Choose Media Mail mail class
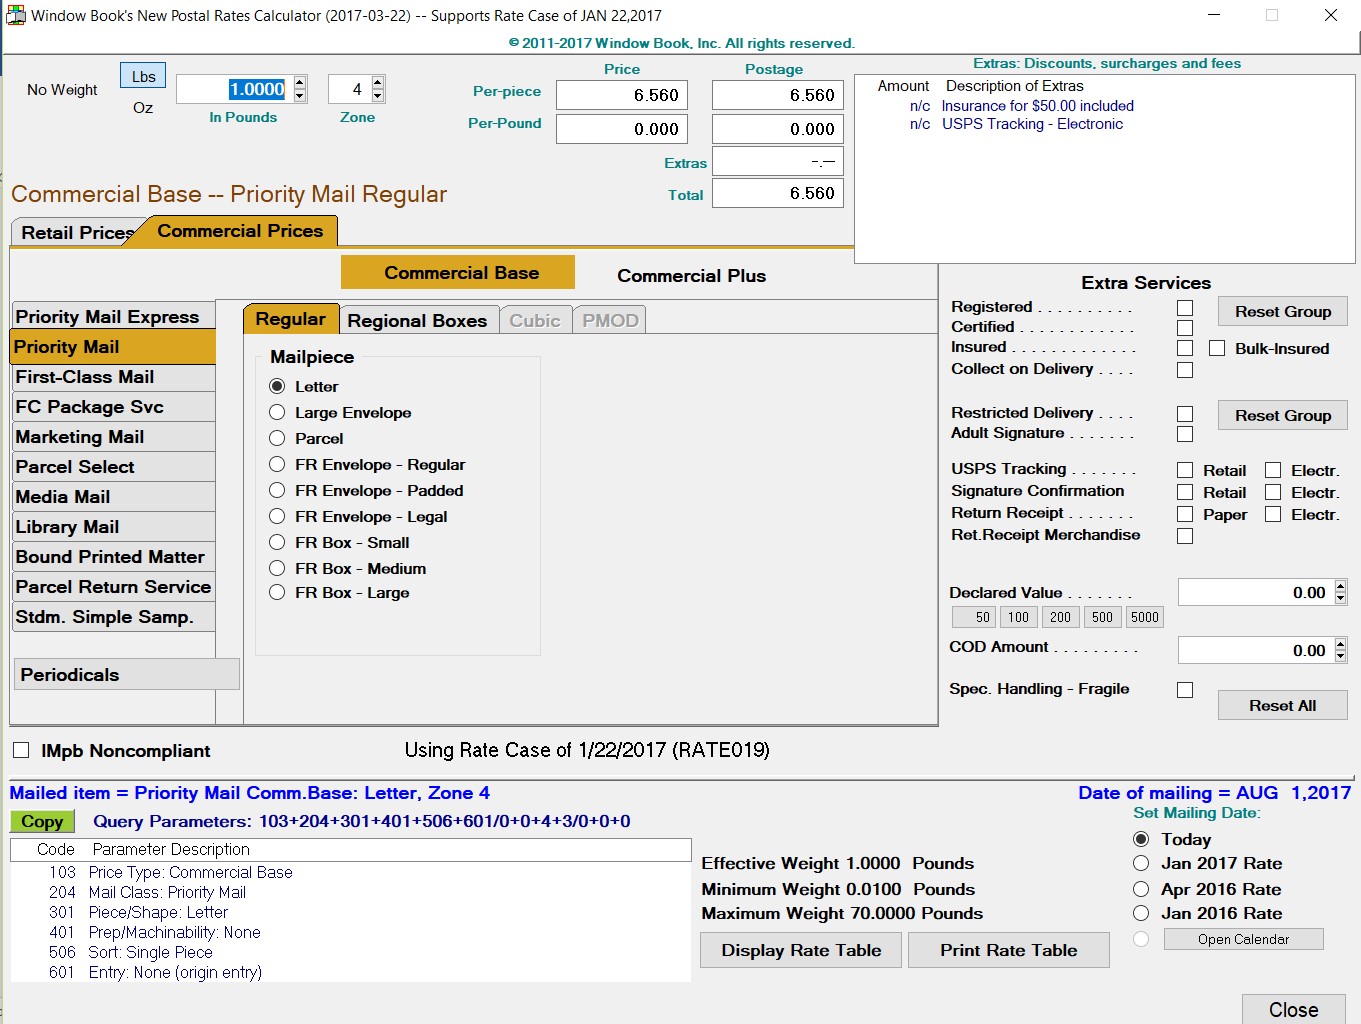Image resolution: width=1361 pixels, height=1024 pixels. (112, 496)
